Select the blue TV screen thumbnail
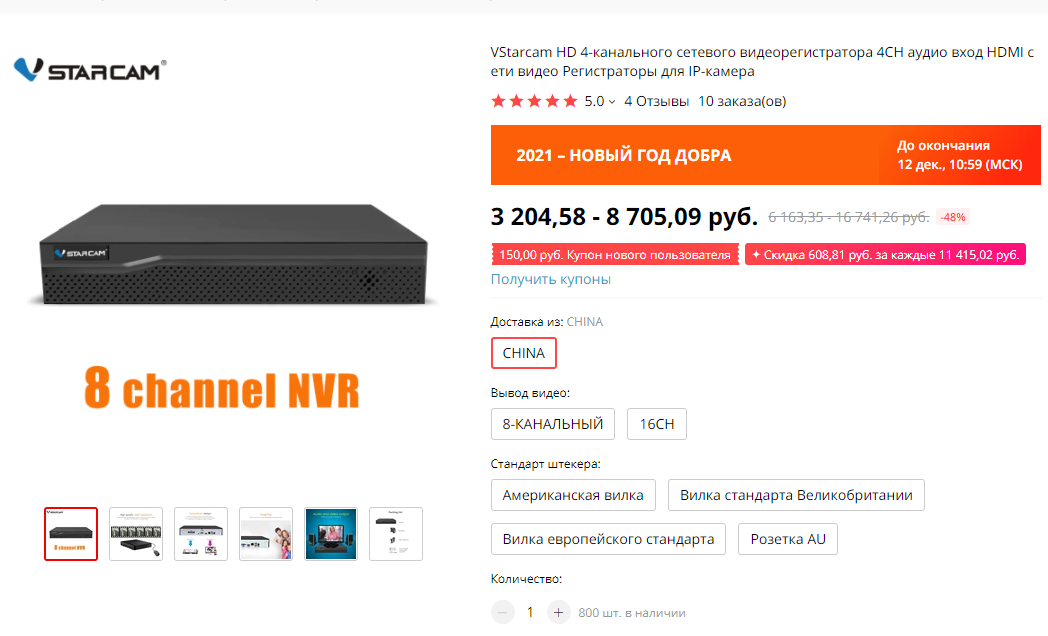The height and width of the screenshot is (636, 1048). pyautogui.click(x=331, y=534)
